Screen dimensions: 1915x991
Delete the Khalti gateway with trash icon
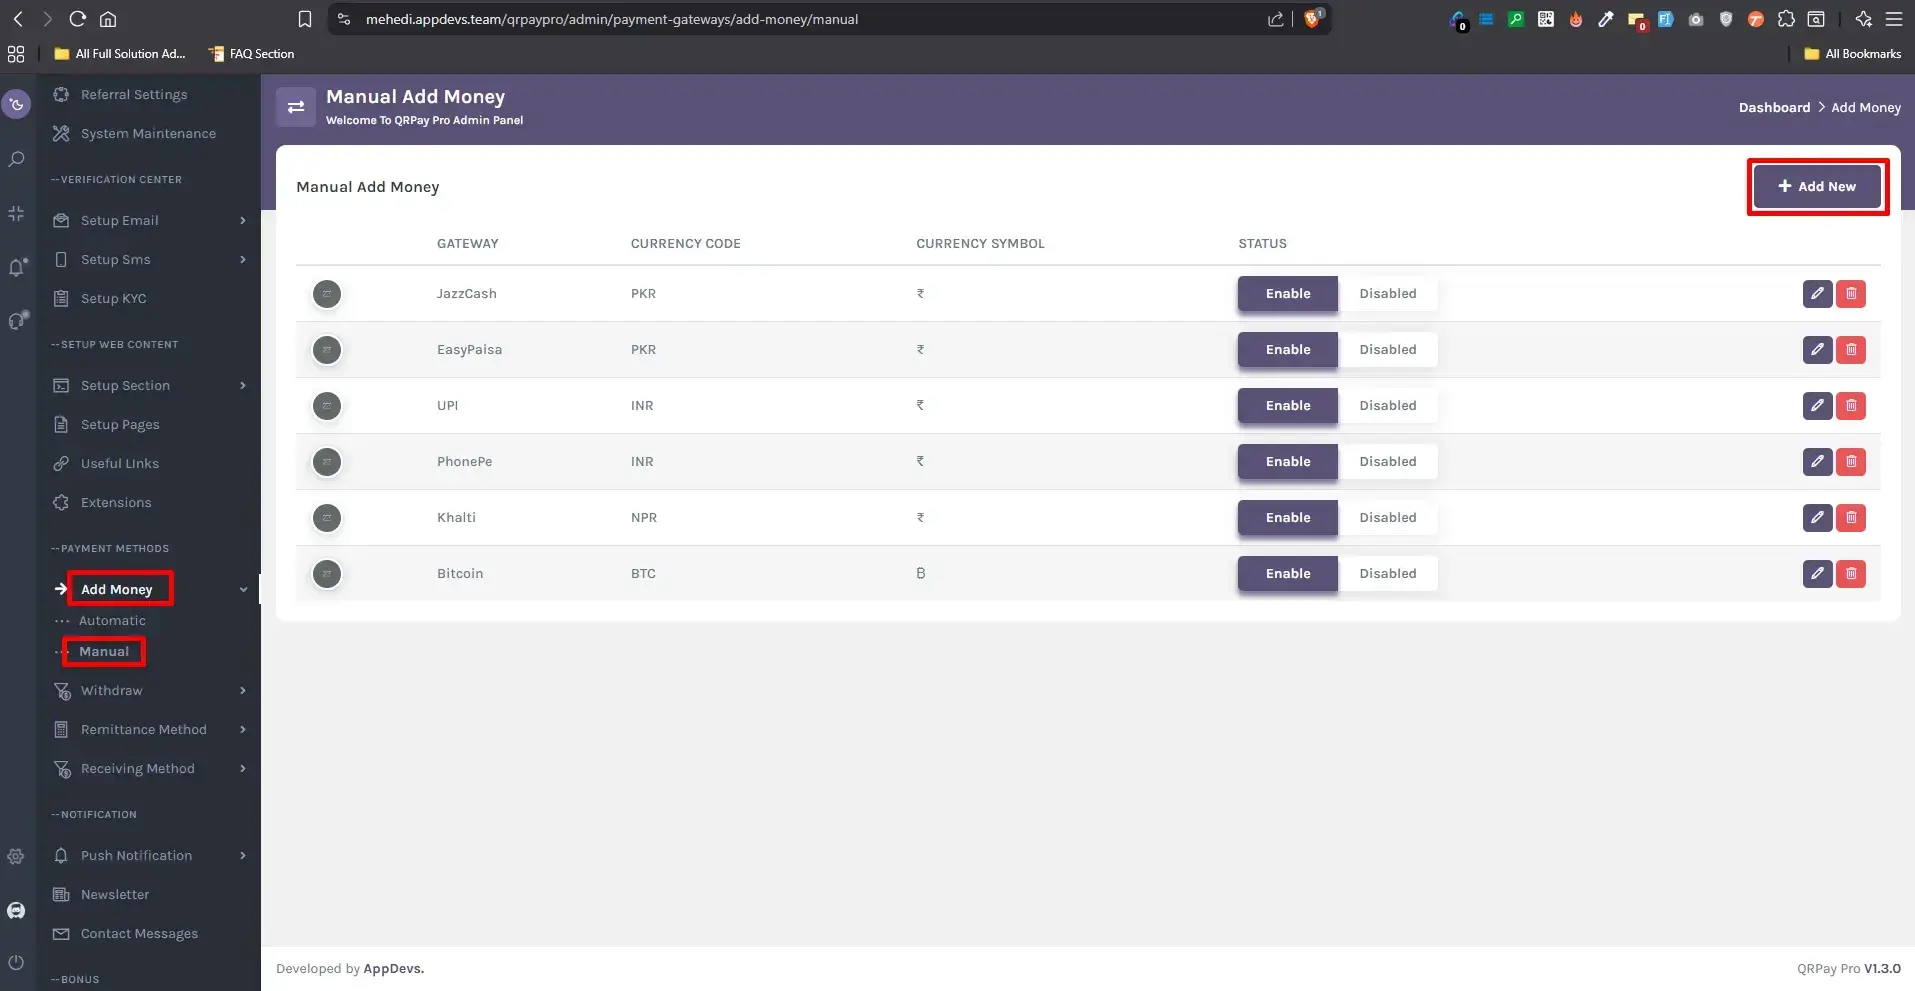pos(1851,518)
